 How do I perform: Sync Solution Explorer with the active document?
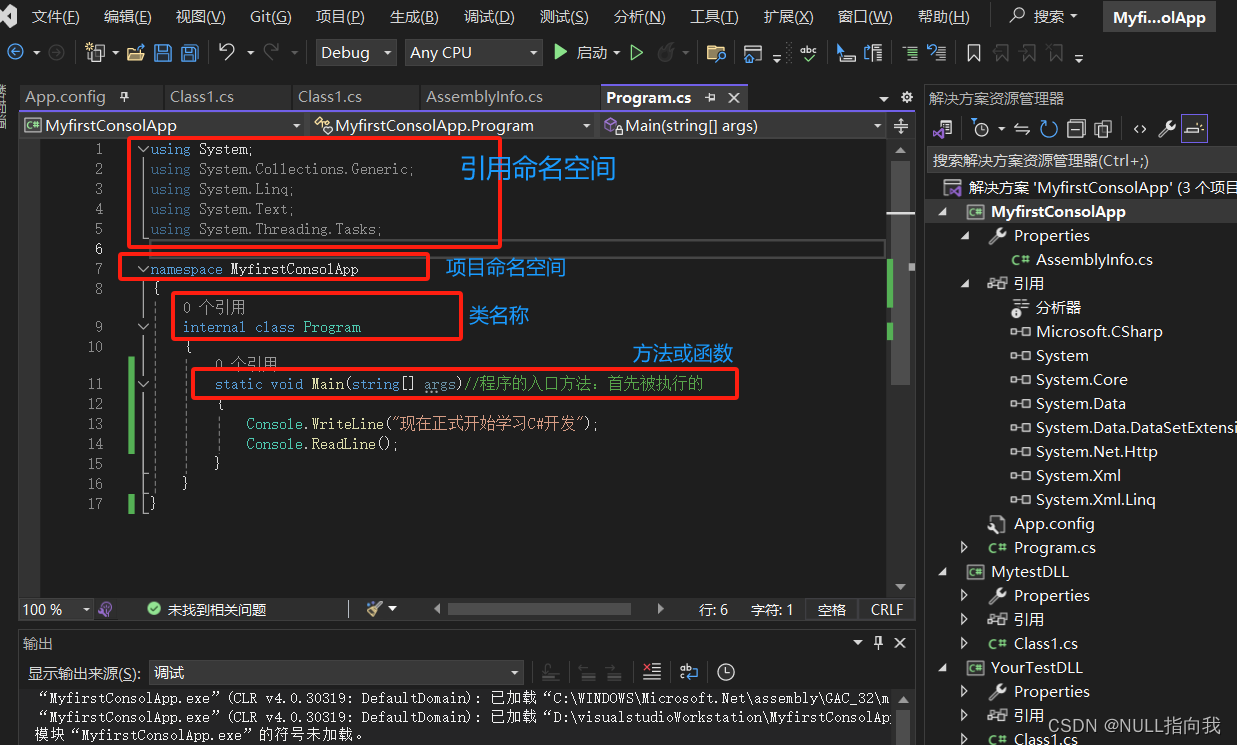pyautogui.click(x=1022, y=128)
